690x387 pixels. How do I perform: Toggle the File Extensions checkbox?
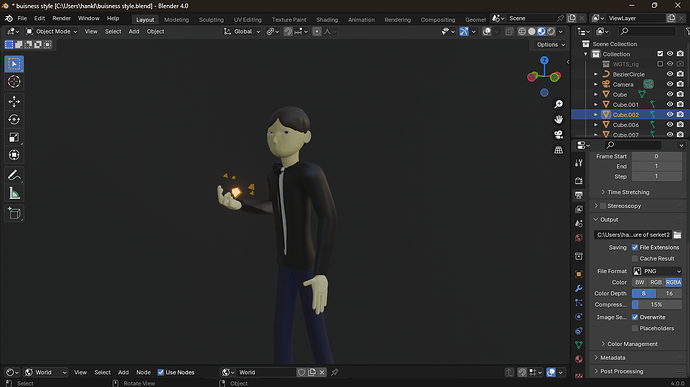click(x=635, y=247)
